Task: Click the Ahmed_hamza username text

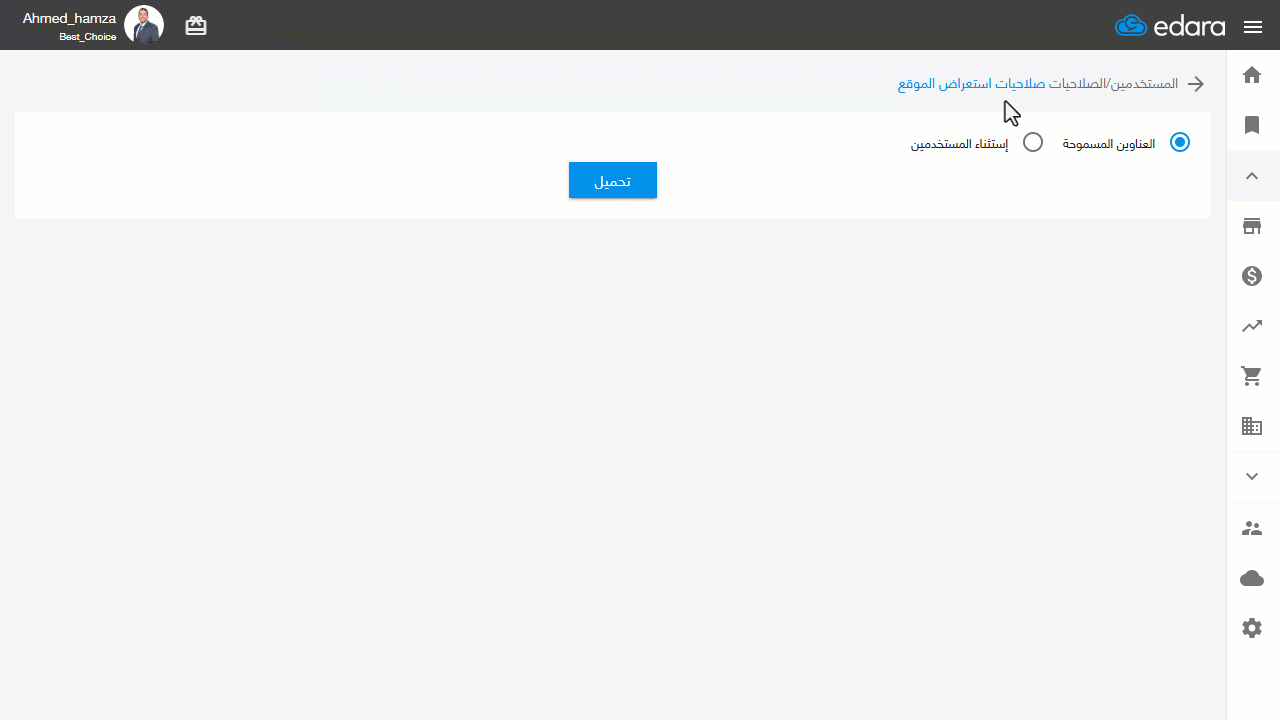Action: (x=70, y=18)
